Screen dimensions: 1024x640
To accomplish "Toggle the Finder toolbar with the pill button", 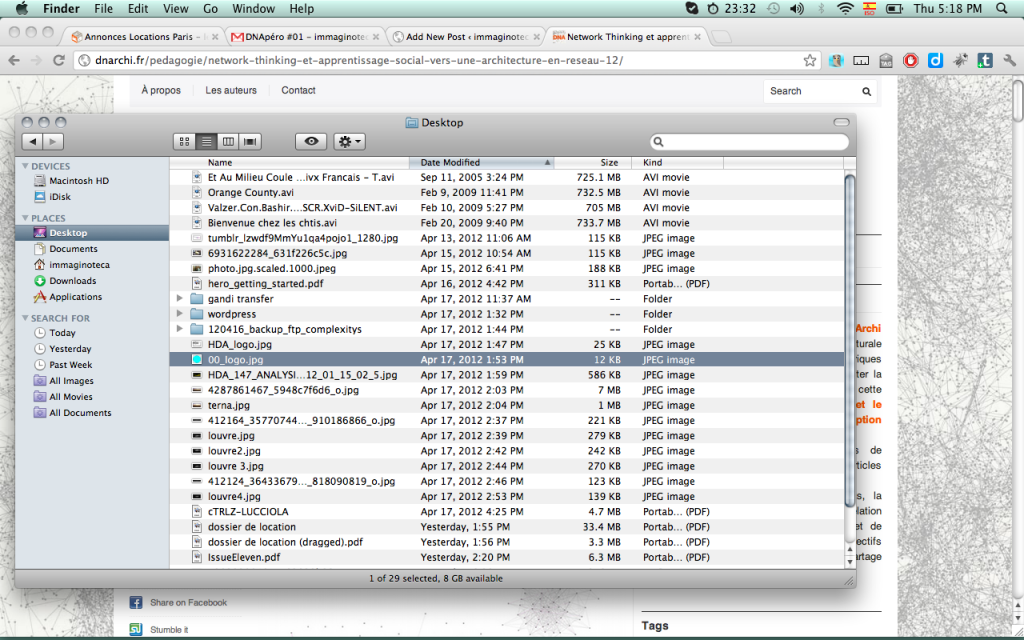I will [x=840, y=122].
